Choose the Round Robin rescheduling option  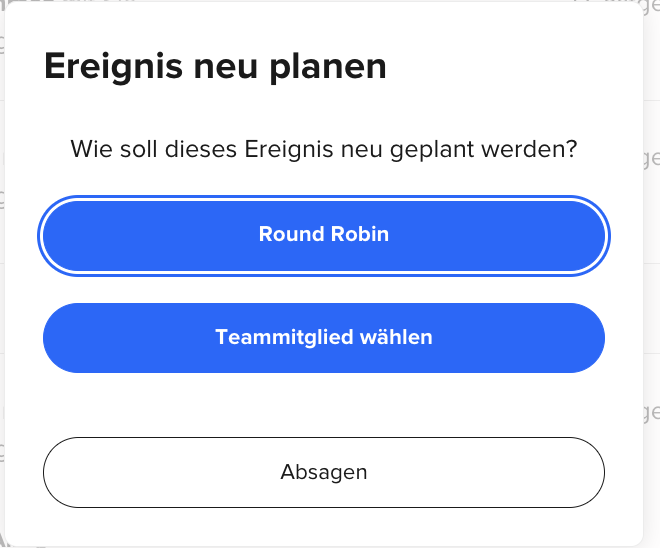[x=324, y=236]
